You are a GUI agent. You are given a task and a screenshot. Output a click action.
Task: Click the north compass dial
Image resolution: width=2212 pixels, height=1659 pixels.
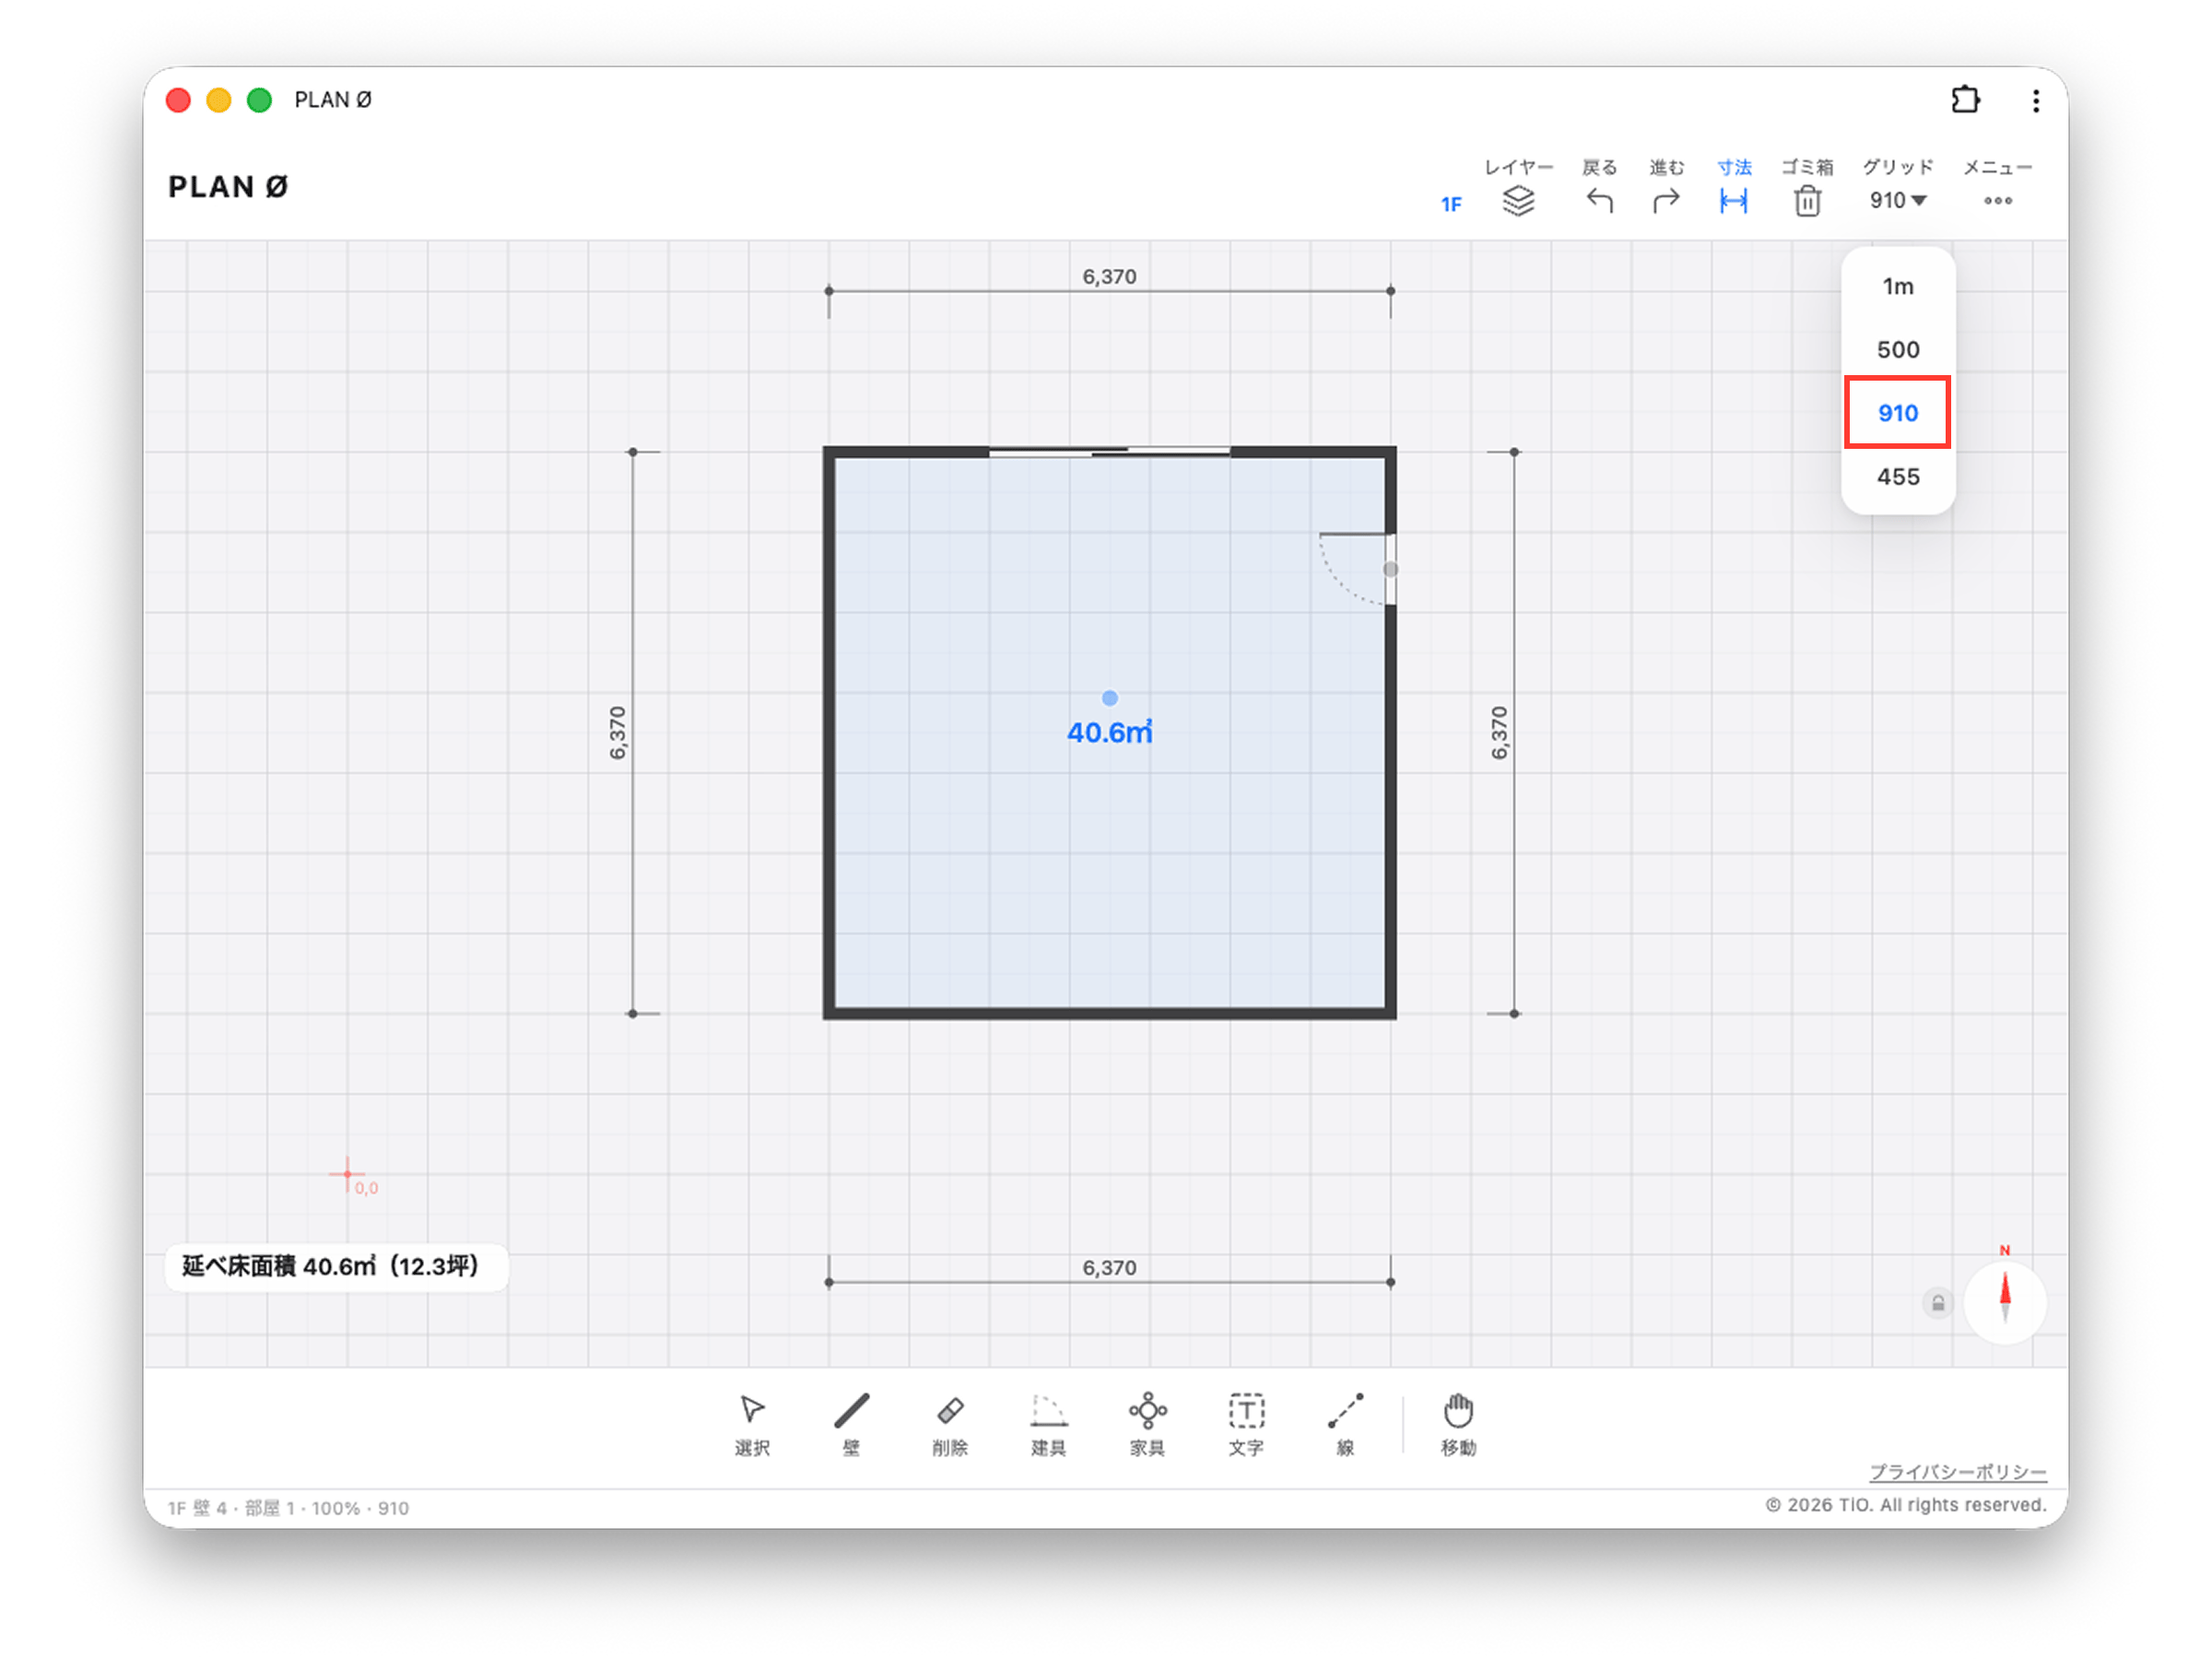2004,1303
